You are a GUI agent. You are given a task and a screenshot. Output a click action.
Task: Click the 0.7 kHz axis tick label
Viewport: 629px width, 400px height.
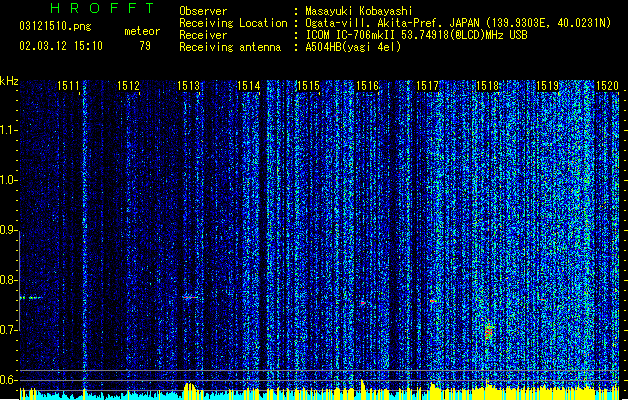click(9, 330)
